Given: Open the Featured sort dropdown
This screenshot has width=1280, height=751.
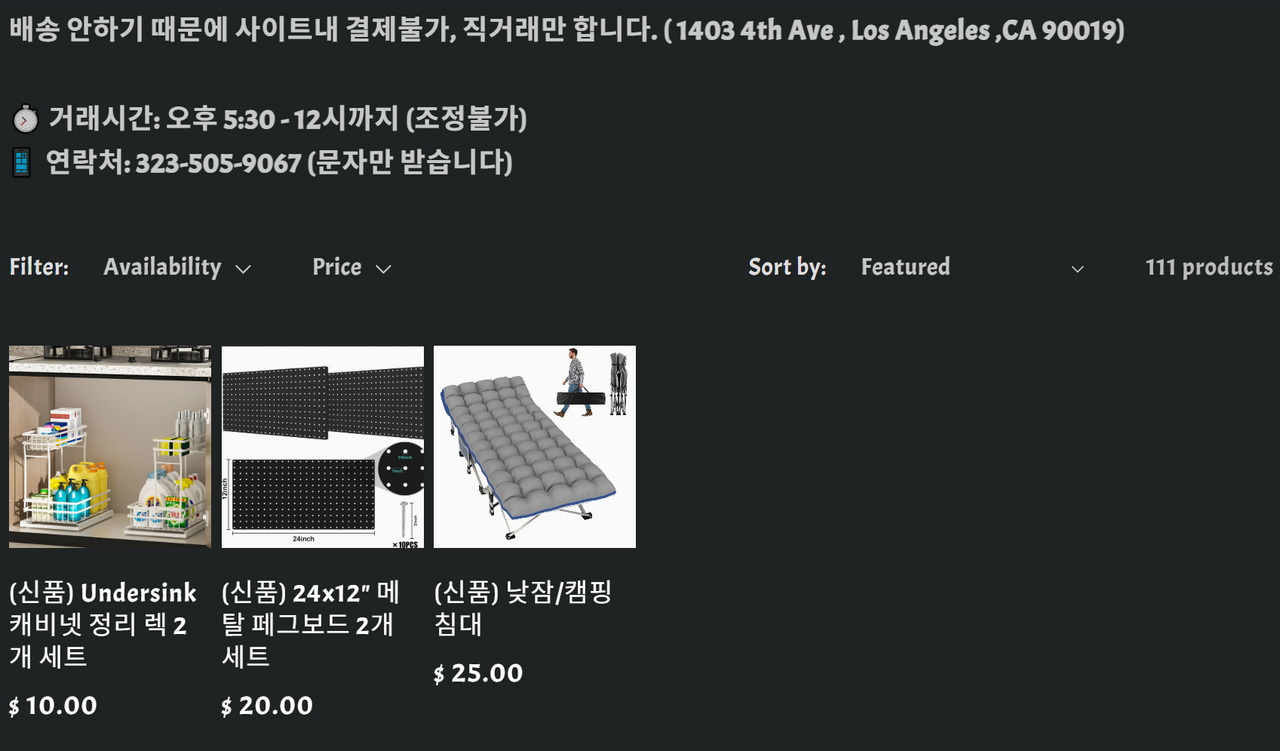Looking at the screenshot, I should coord(906,267).
